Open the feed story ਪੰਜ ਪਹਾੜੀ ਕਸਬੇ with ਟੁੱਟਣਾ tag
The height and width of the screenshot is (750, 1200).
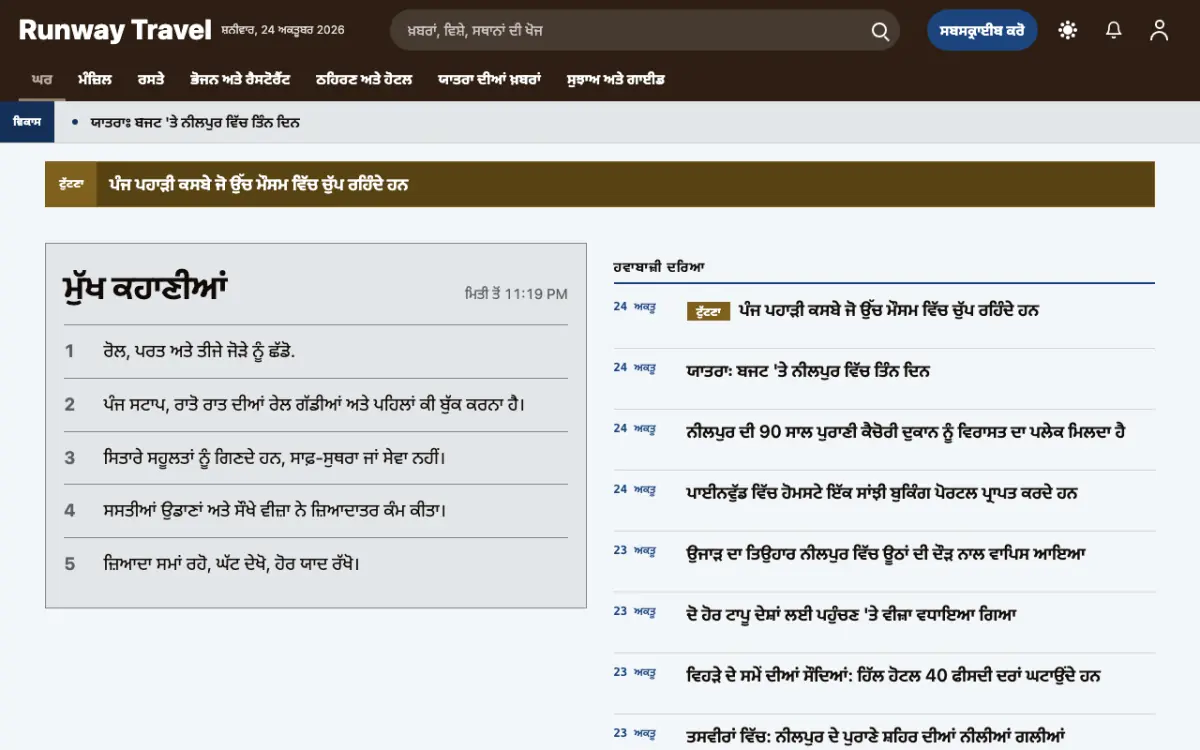tap(889, 310)
